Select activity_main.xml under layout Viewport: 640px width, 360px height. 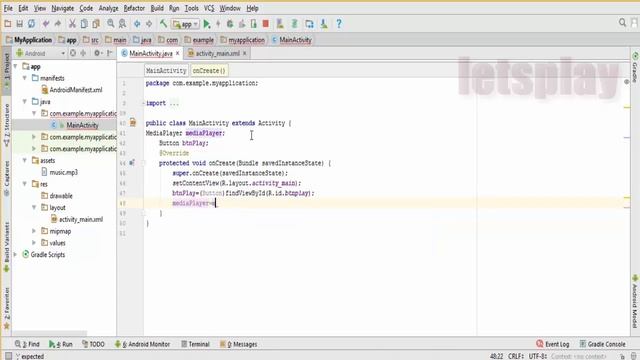point(81,219)
